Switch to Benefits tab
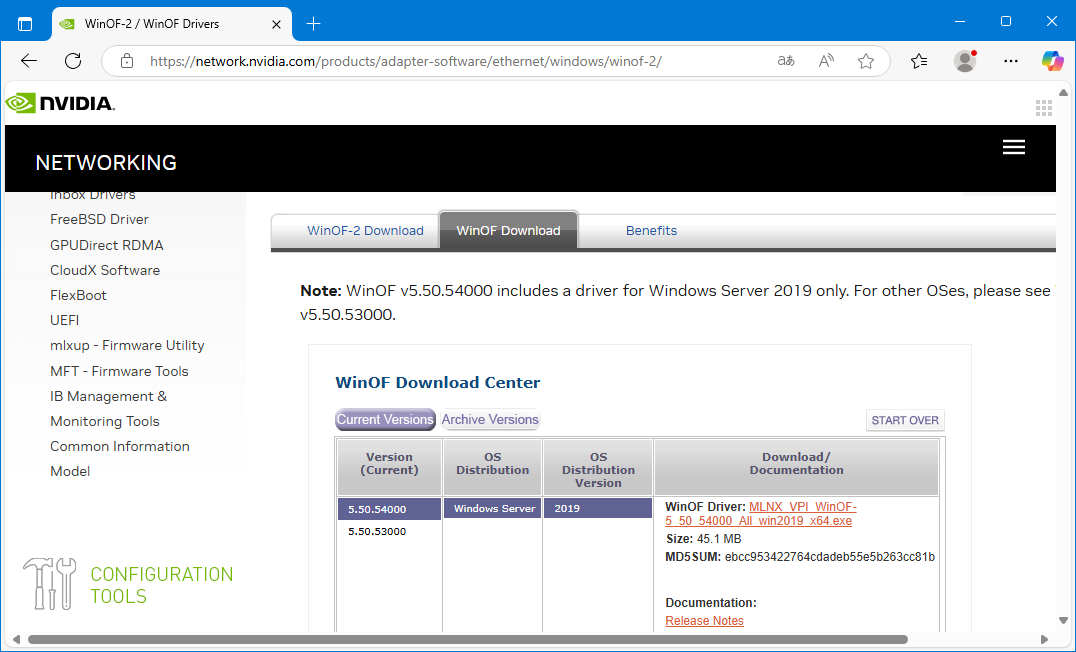The height and width of the screenshot is (652, 1076). [651, 231]
